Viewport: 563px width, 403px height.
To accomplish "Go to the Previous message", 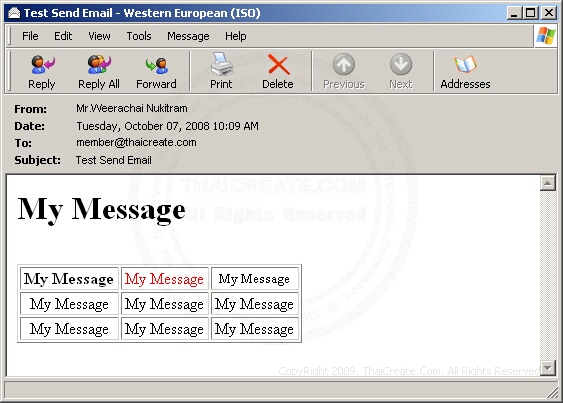I will [344, 71].
